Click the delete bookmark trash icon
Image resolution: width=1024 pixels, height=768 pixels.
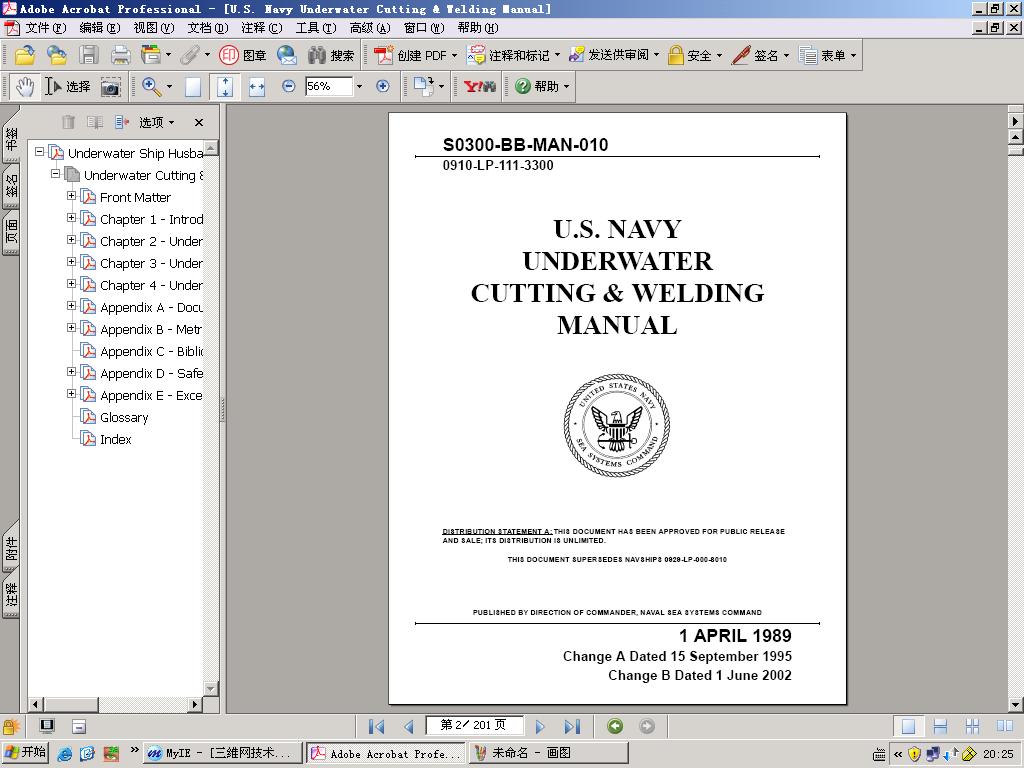click(68, 122)
